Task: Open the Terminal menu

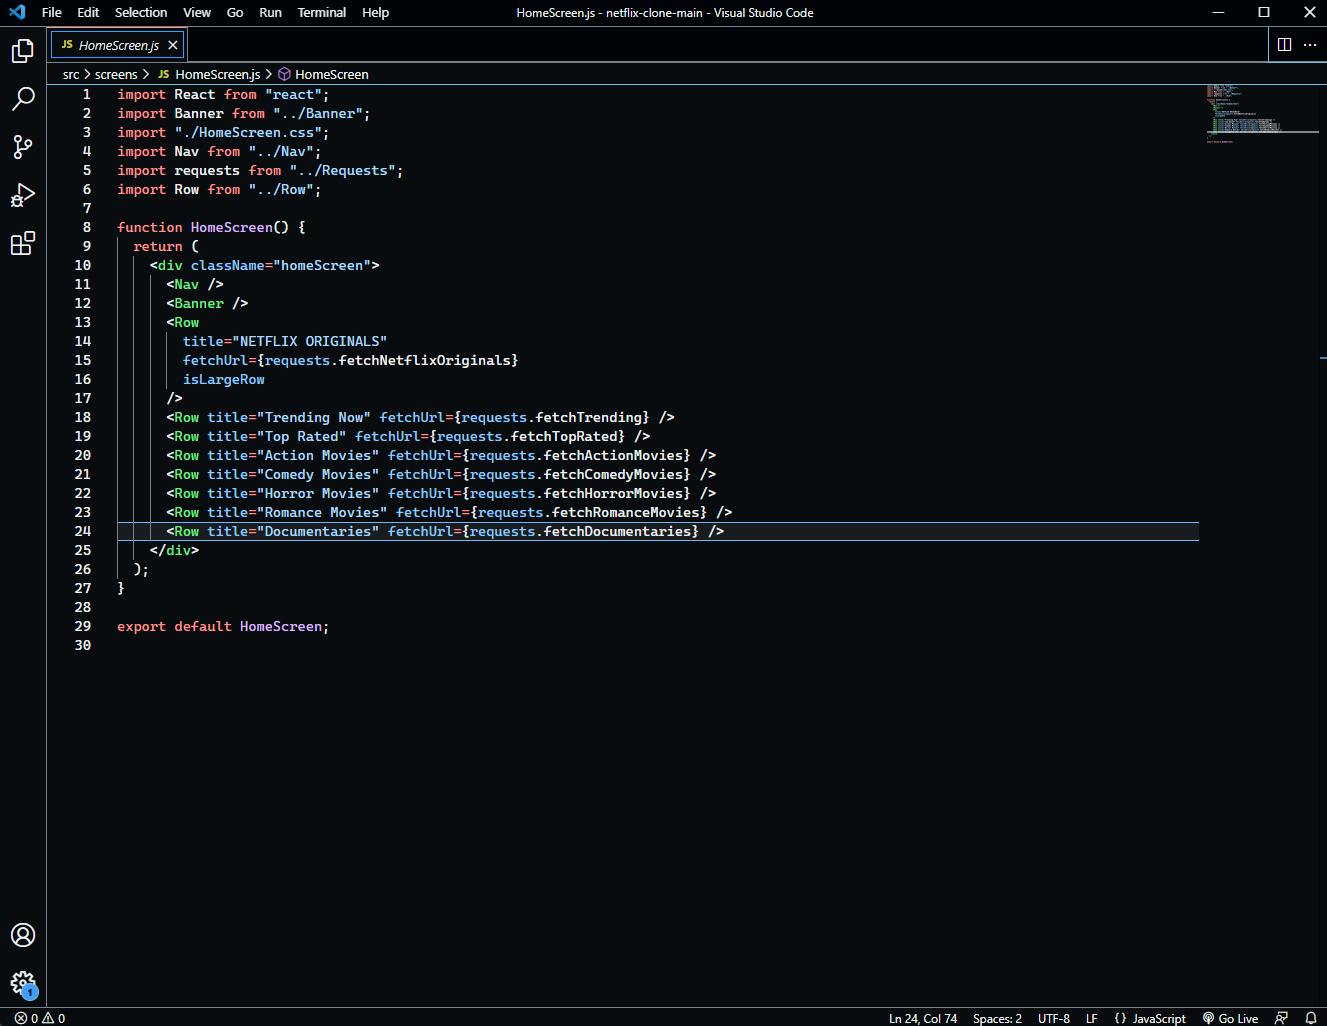Action: [322, 12]
